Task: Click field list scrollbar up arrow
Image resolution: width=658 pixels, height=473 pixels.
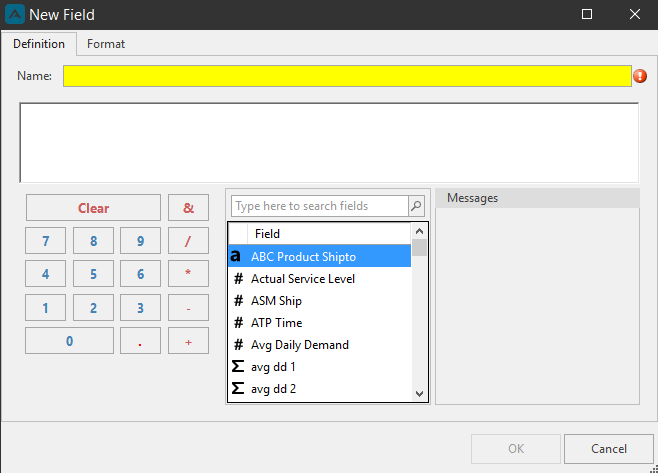Action: coord(419,231)
